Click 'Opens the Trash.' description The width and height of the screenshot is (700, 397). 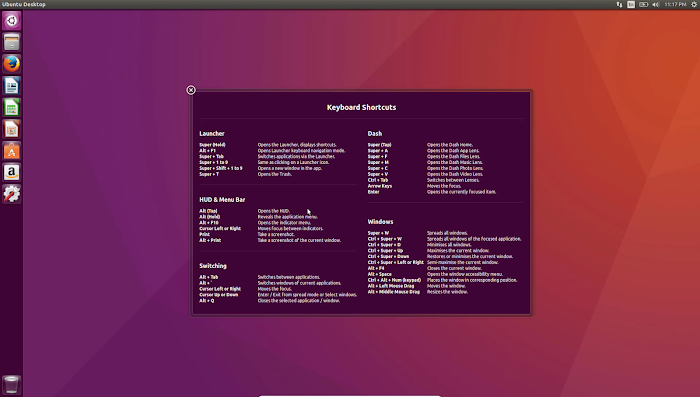tap(275, 174)
